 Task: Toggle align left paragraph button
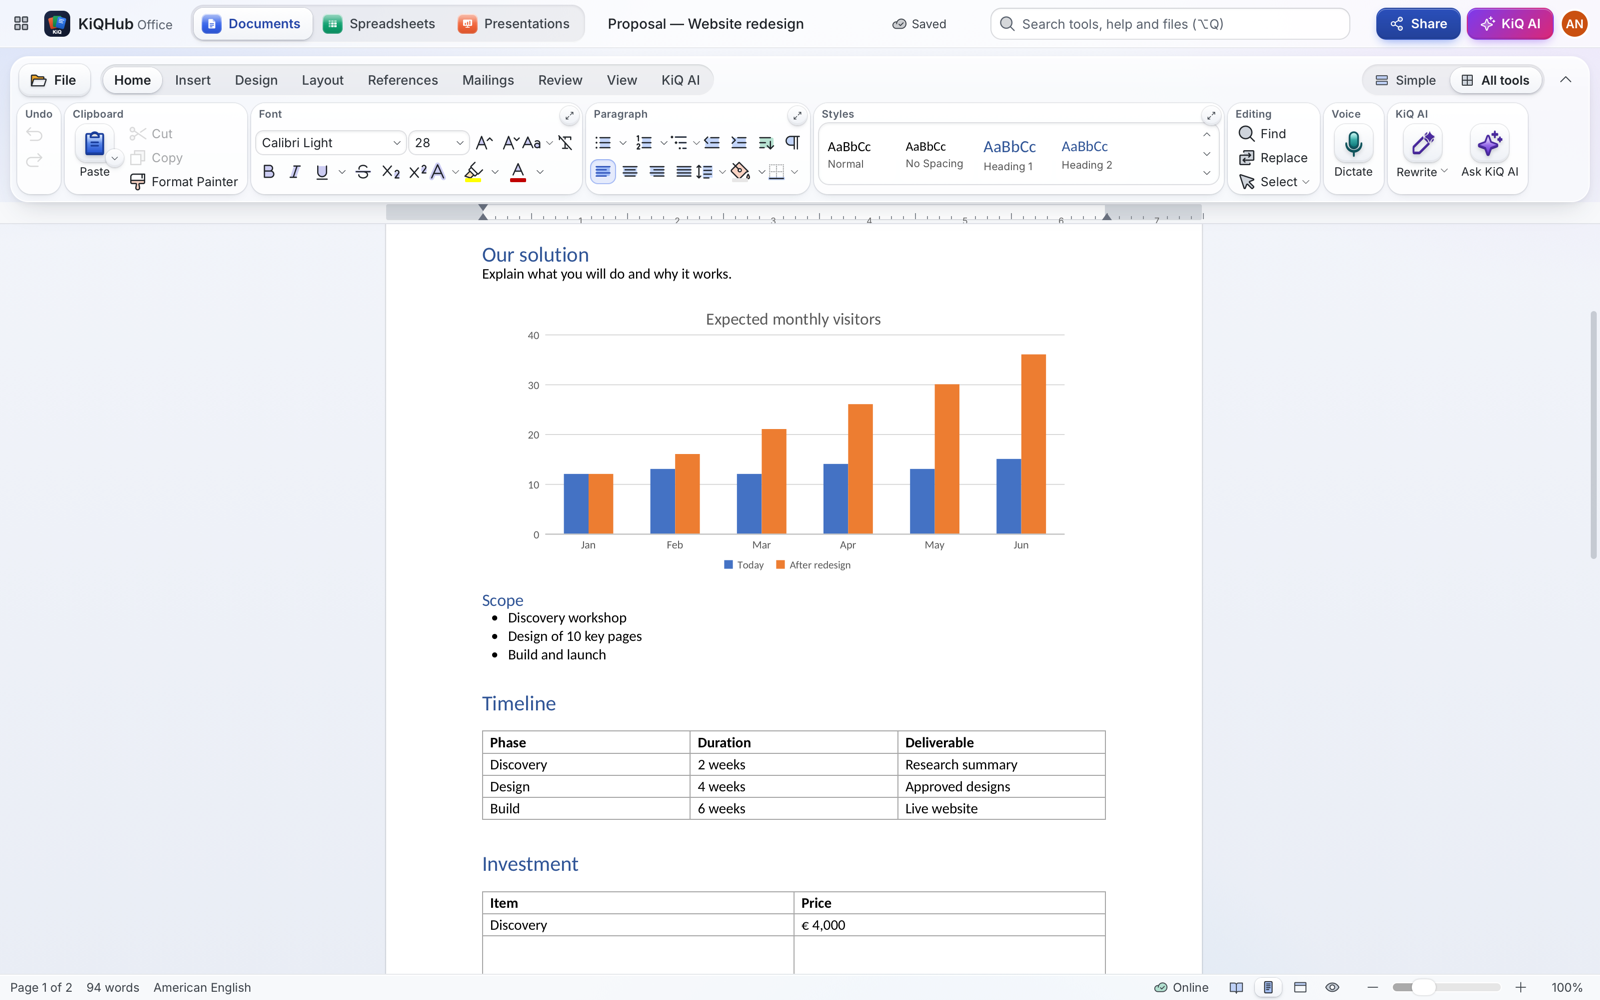click(x=603, y=172)
